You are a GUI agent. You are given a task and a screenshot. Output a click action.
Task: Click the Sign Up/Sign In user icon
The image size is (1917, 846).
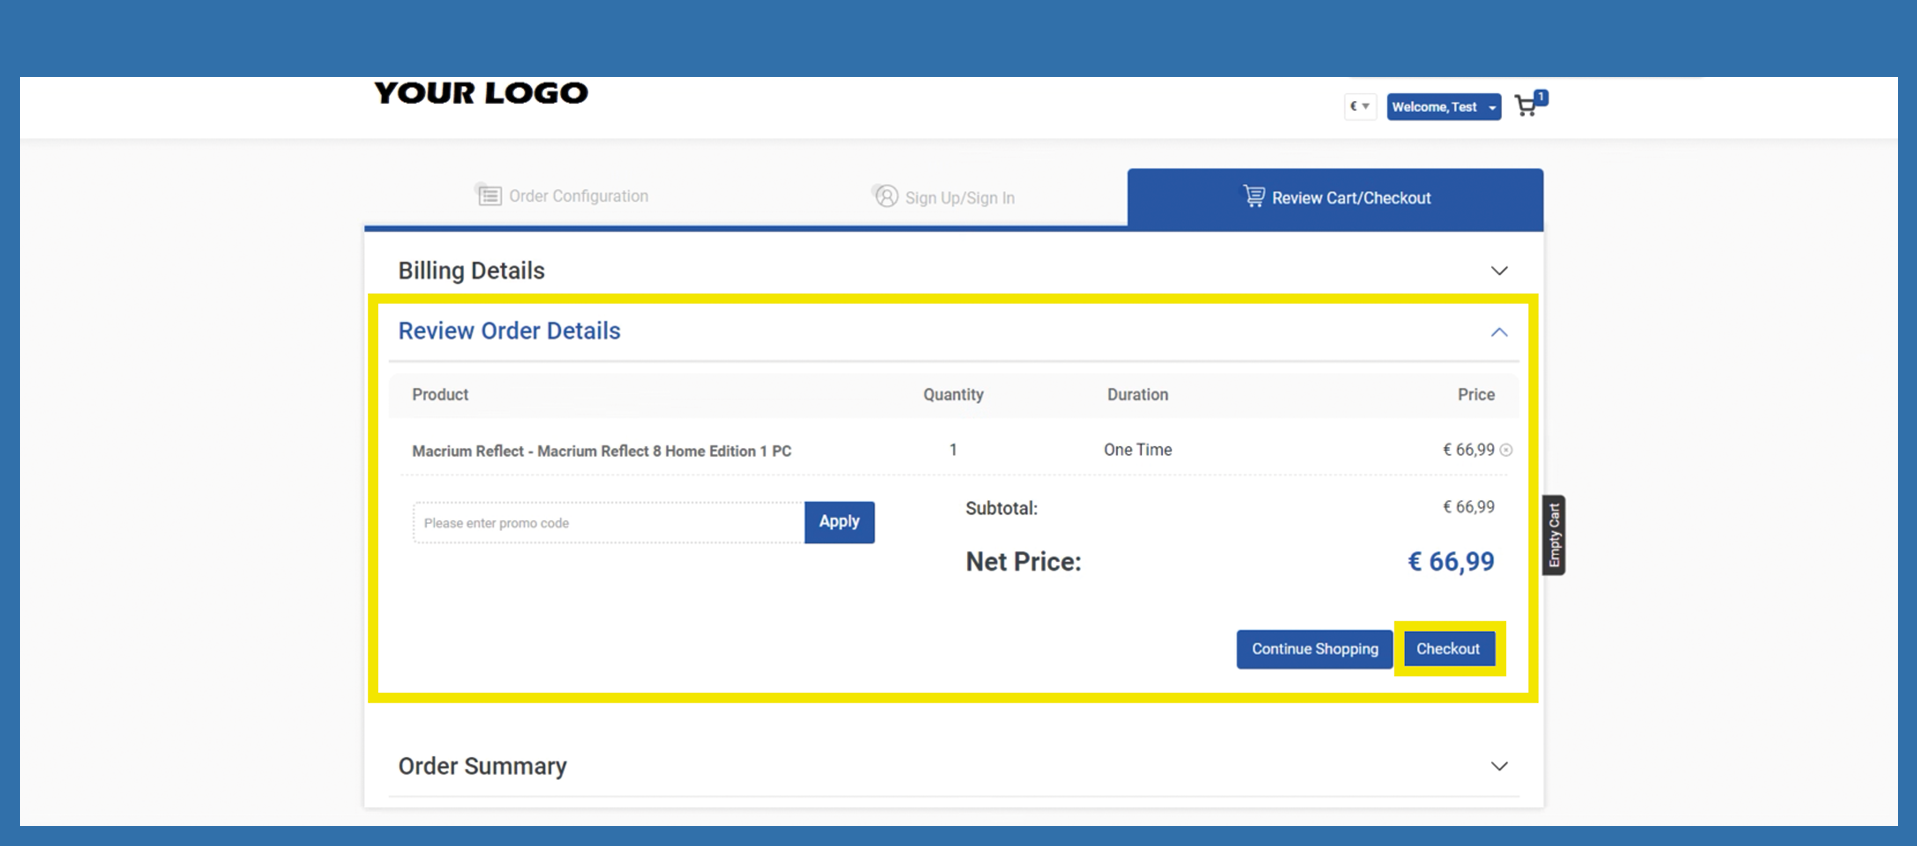pyautogui.click(x=886, y=197)
